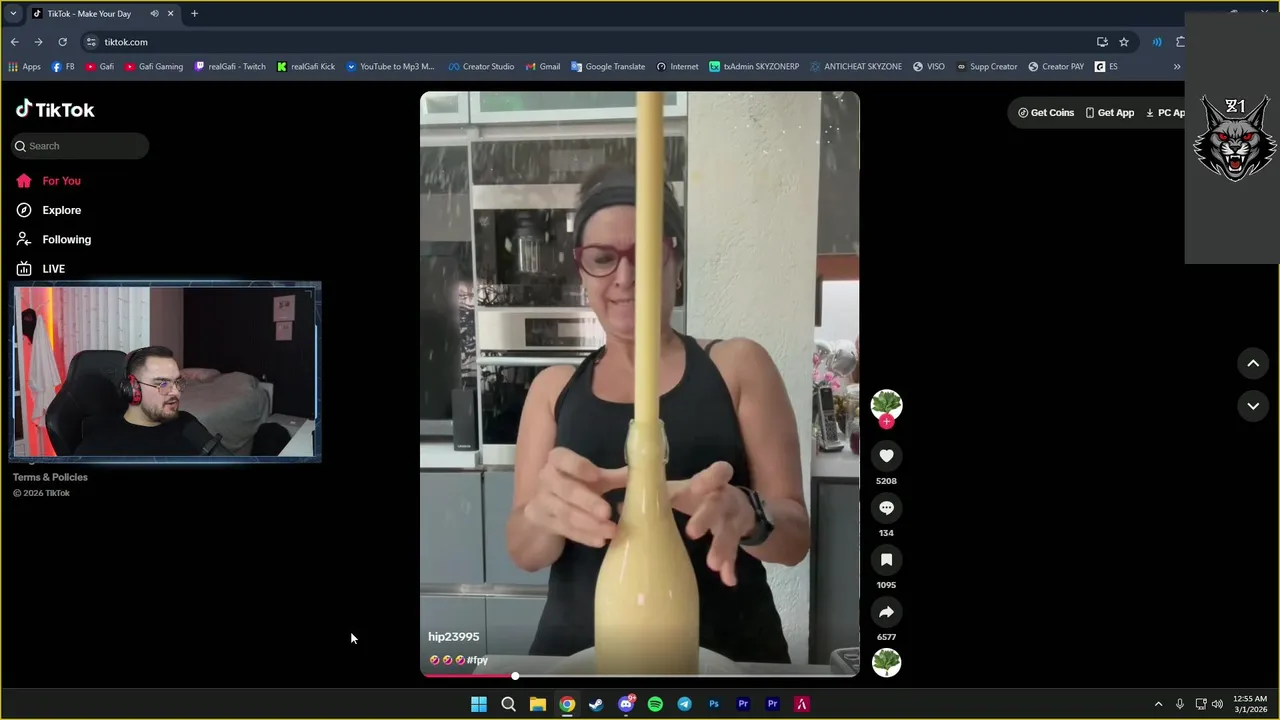The width and height of the screenshot is (1280, 720).
Task: Open the taskbar clock and date
Action: 1250,704
